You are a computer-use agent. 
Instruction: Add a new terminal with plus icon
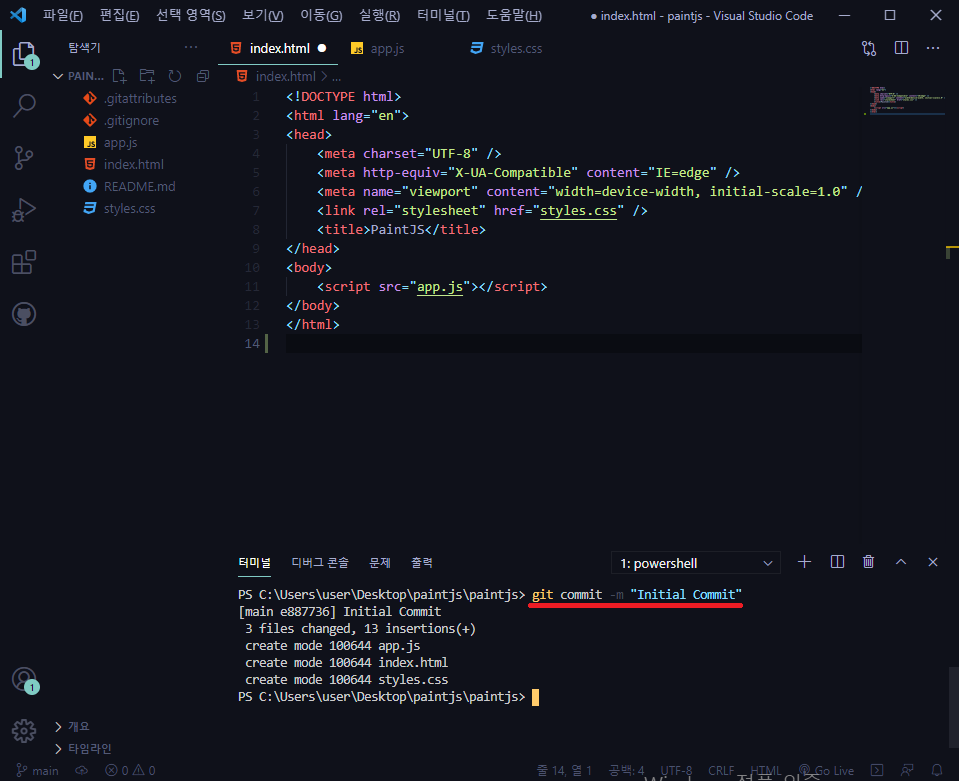(x=804, y=562)
